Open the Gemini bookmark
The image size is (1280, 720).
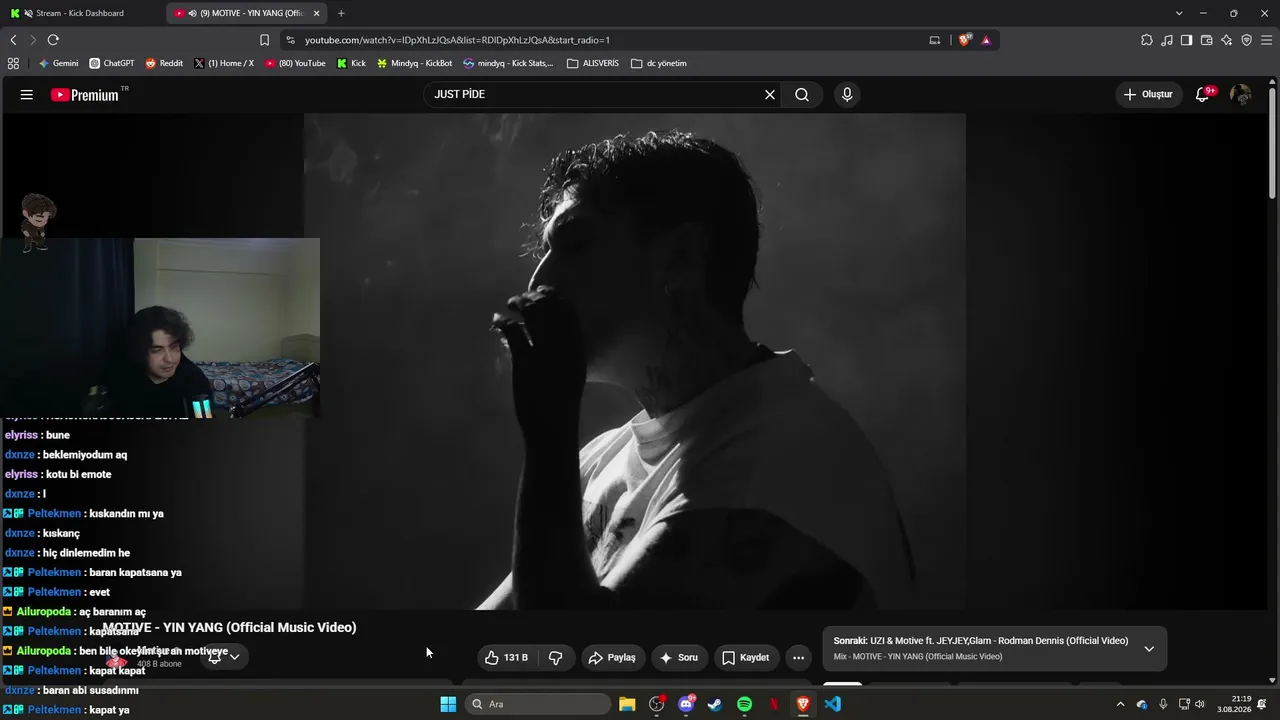coord(58,63)
